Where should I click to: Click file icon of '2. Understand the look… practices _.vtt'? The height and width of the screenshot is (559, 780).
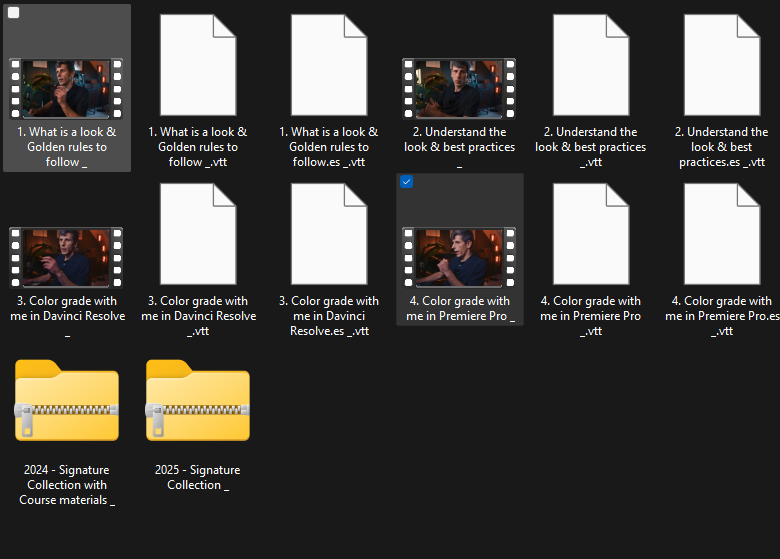click(590, 65)
